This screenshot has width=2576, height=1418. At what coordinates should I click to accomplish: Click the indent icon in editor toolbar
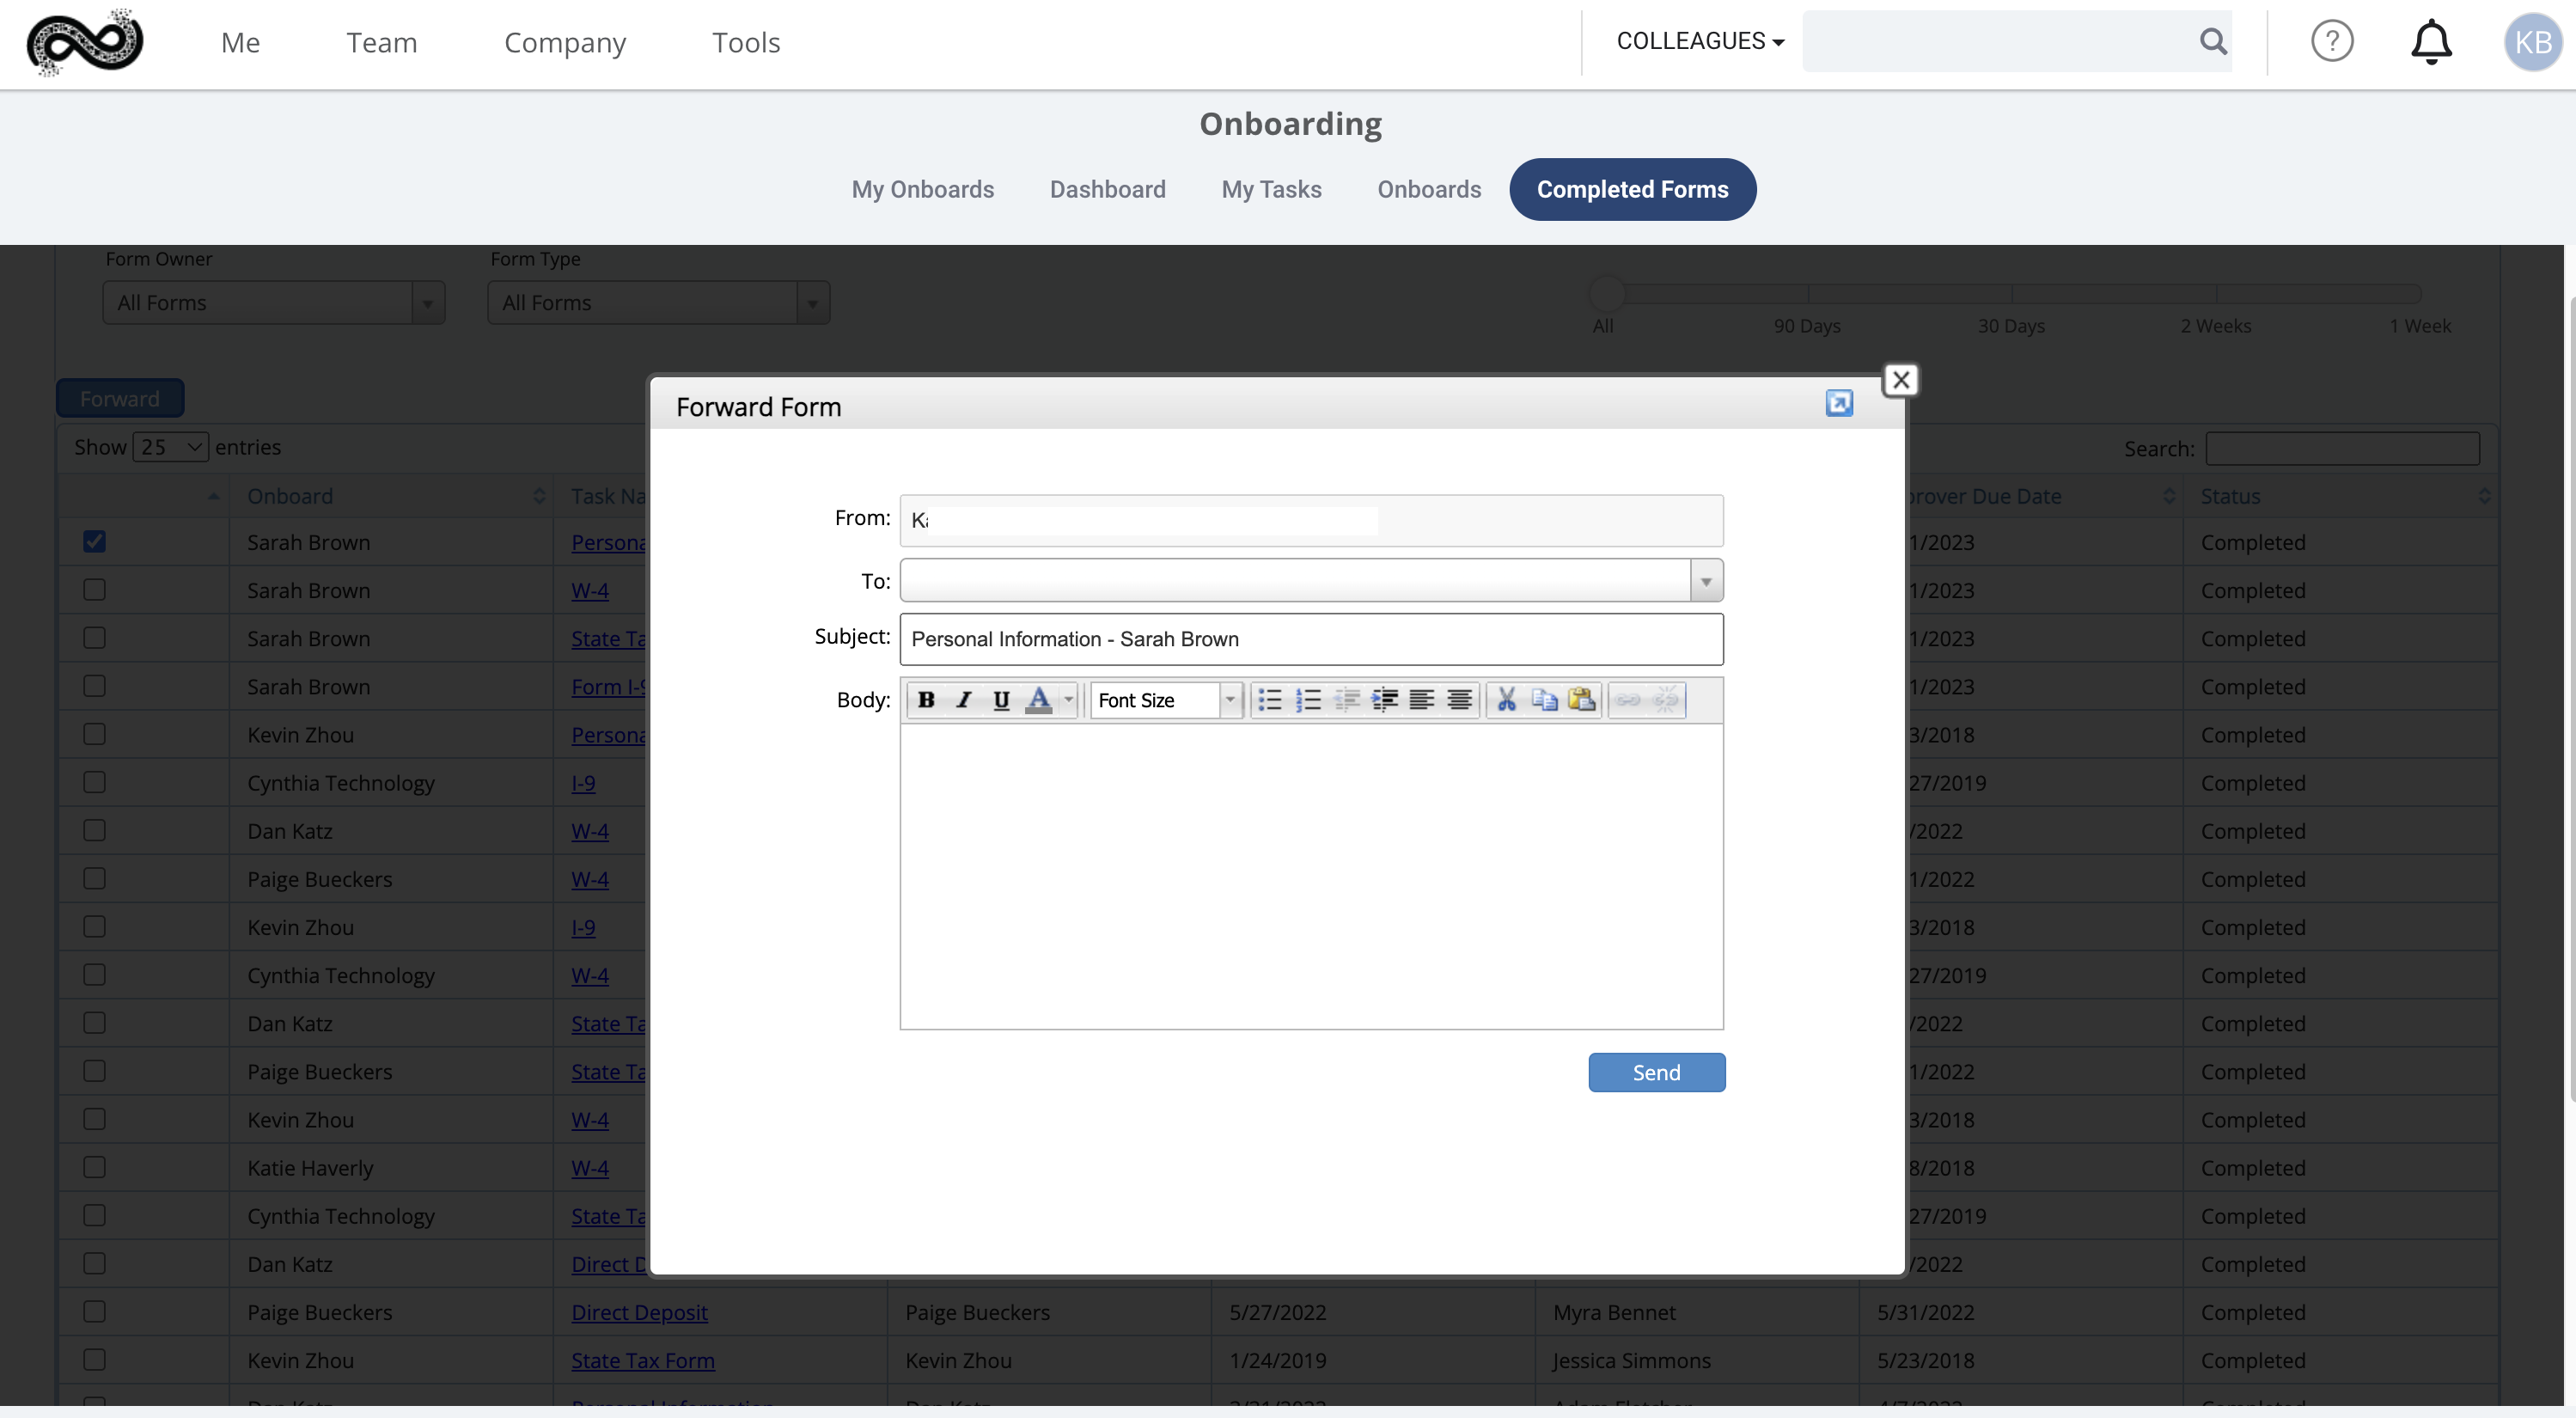coord(1384,700)
